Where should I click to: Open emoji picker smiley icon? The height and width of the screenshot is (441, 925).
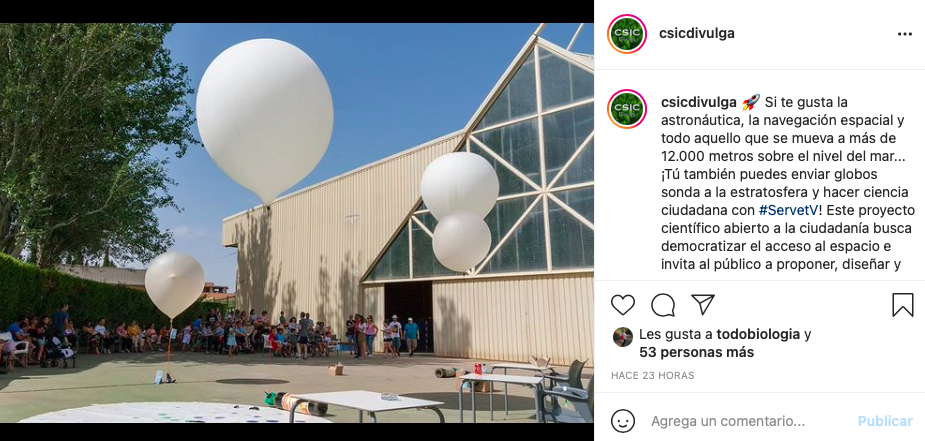coord(623,421)
